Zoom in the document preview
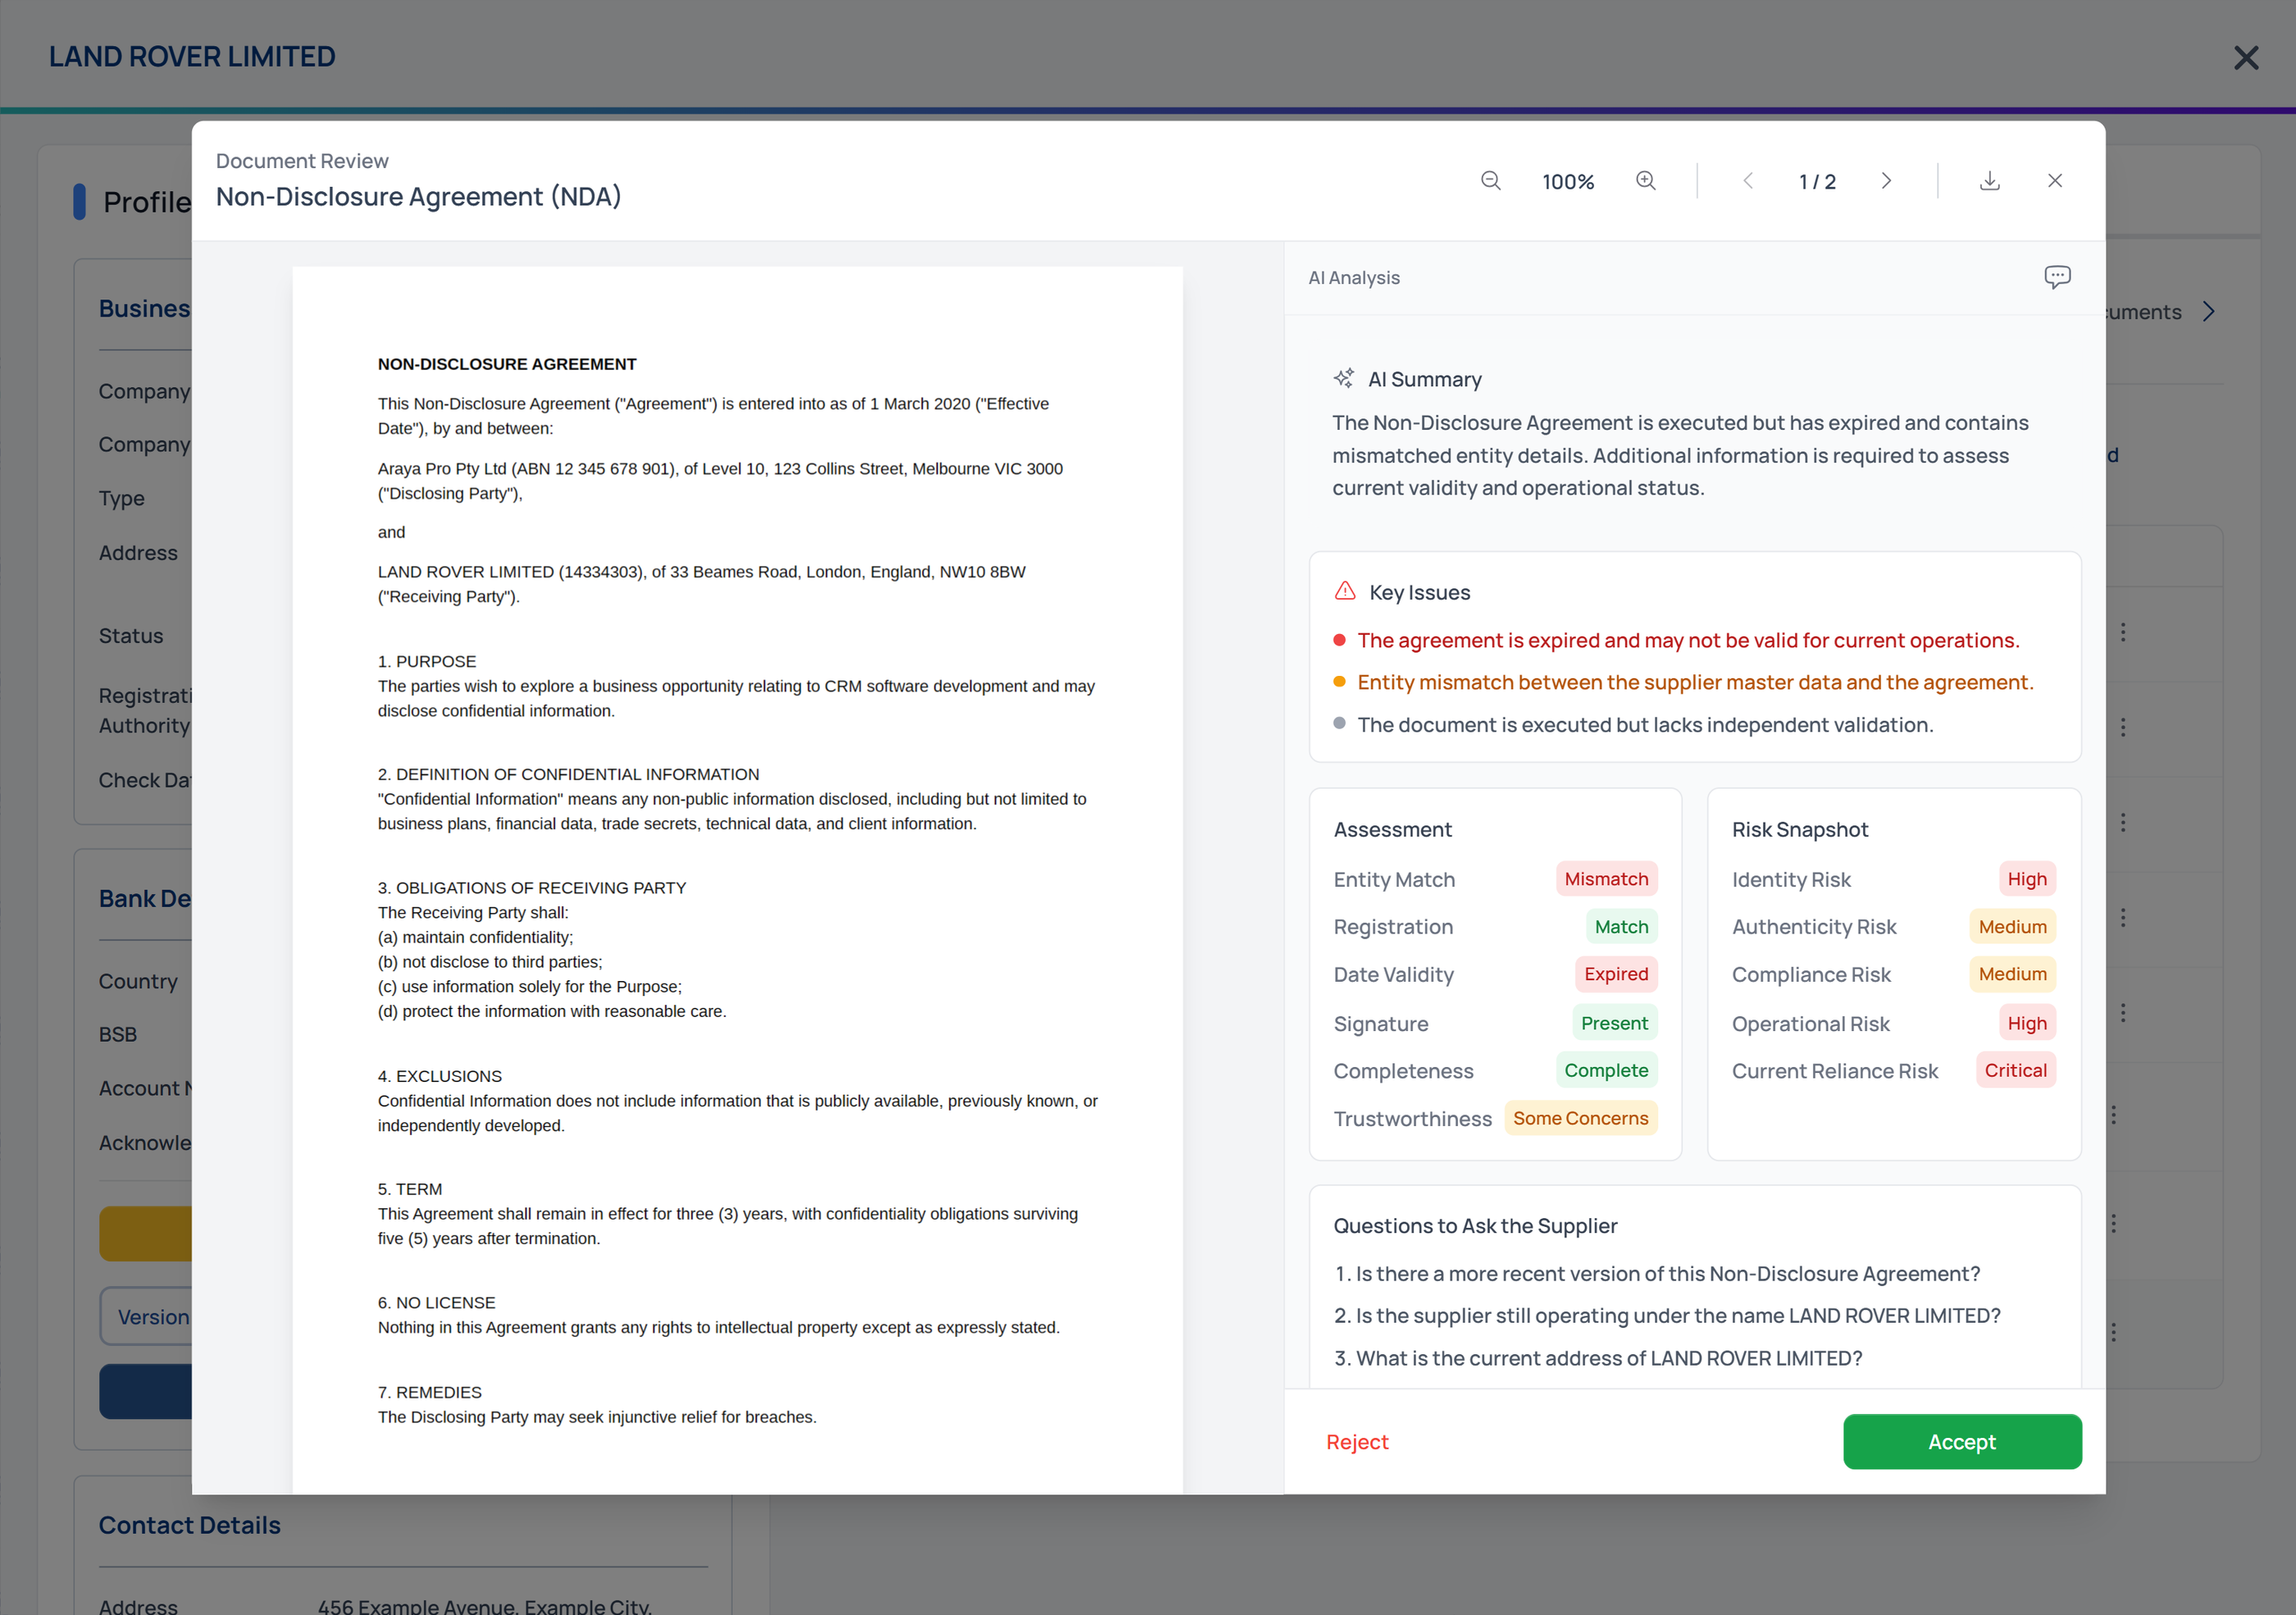2296x1615 pixels. coord(1645,181)
